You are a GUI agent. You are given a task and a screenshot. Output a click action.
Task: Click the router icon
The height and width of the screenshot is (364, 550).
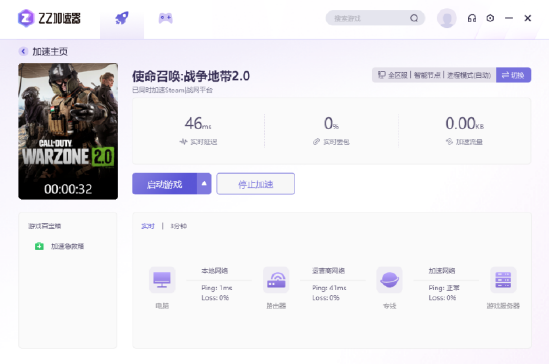pyautogui.click(x=276, y=280)
